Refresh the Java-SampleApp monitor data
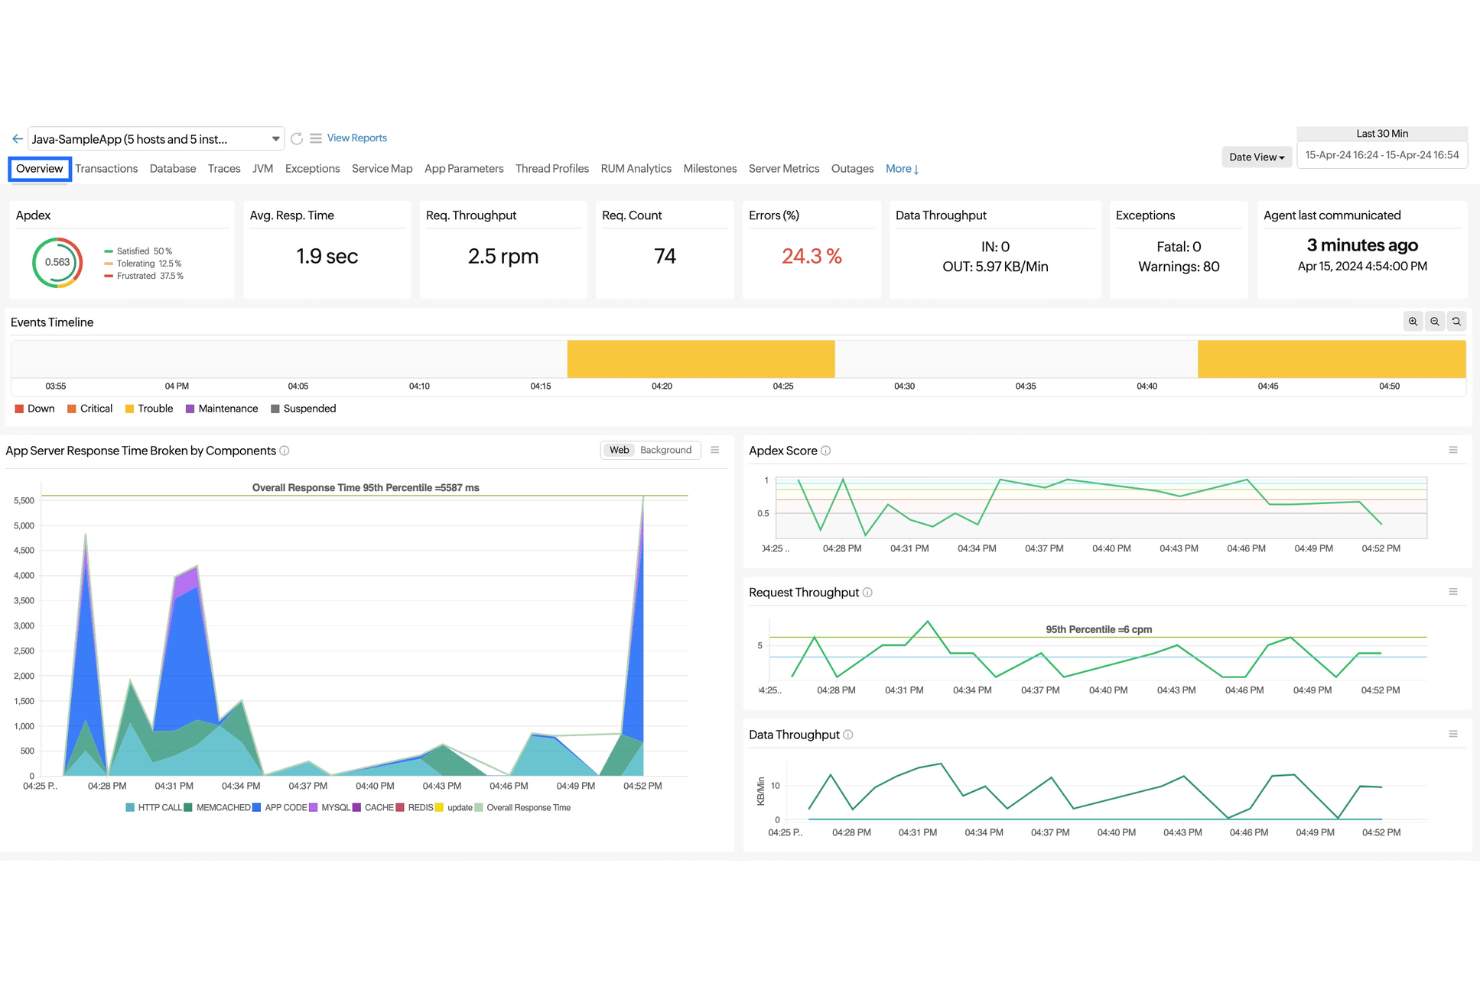This screenshot has width=1480, height=987. point(297,138)
